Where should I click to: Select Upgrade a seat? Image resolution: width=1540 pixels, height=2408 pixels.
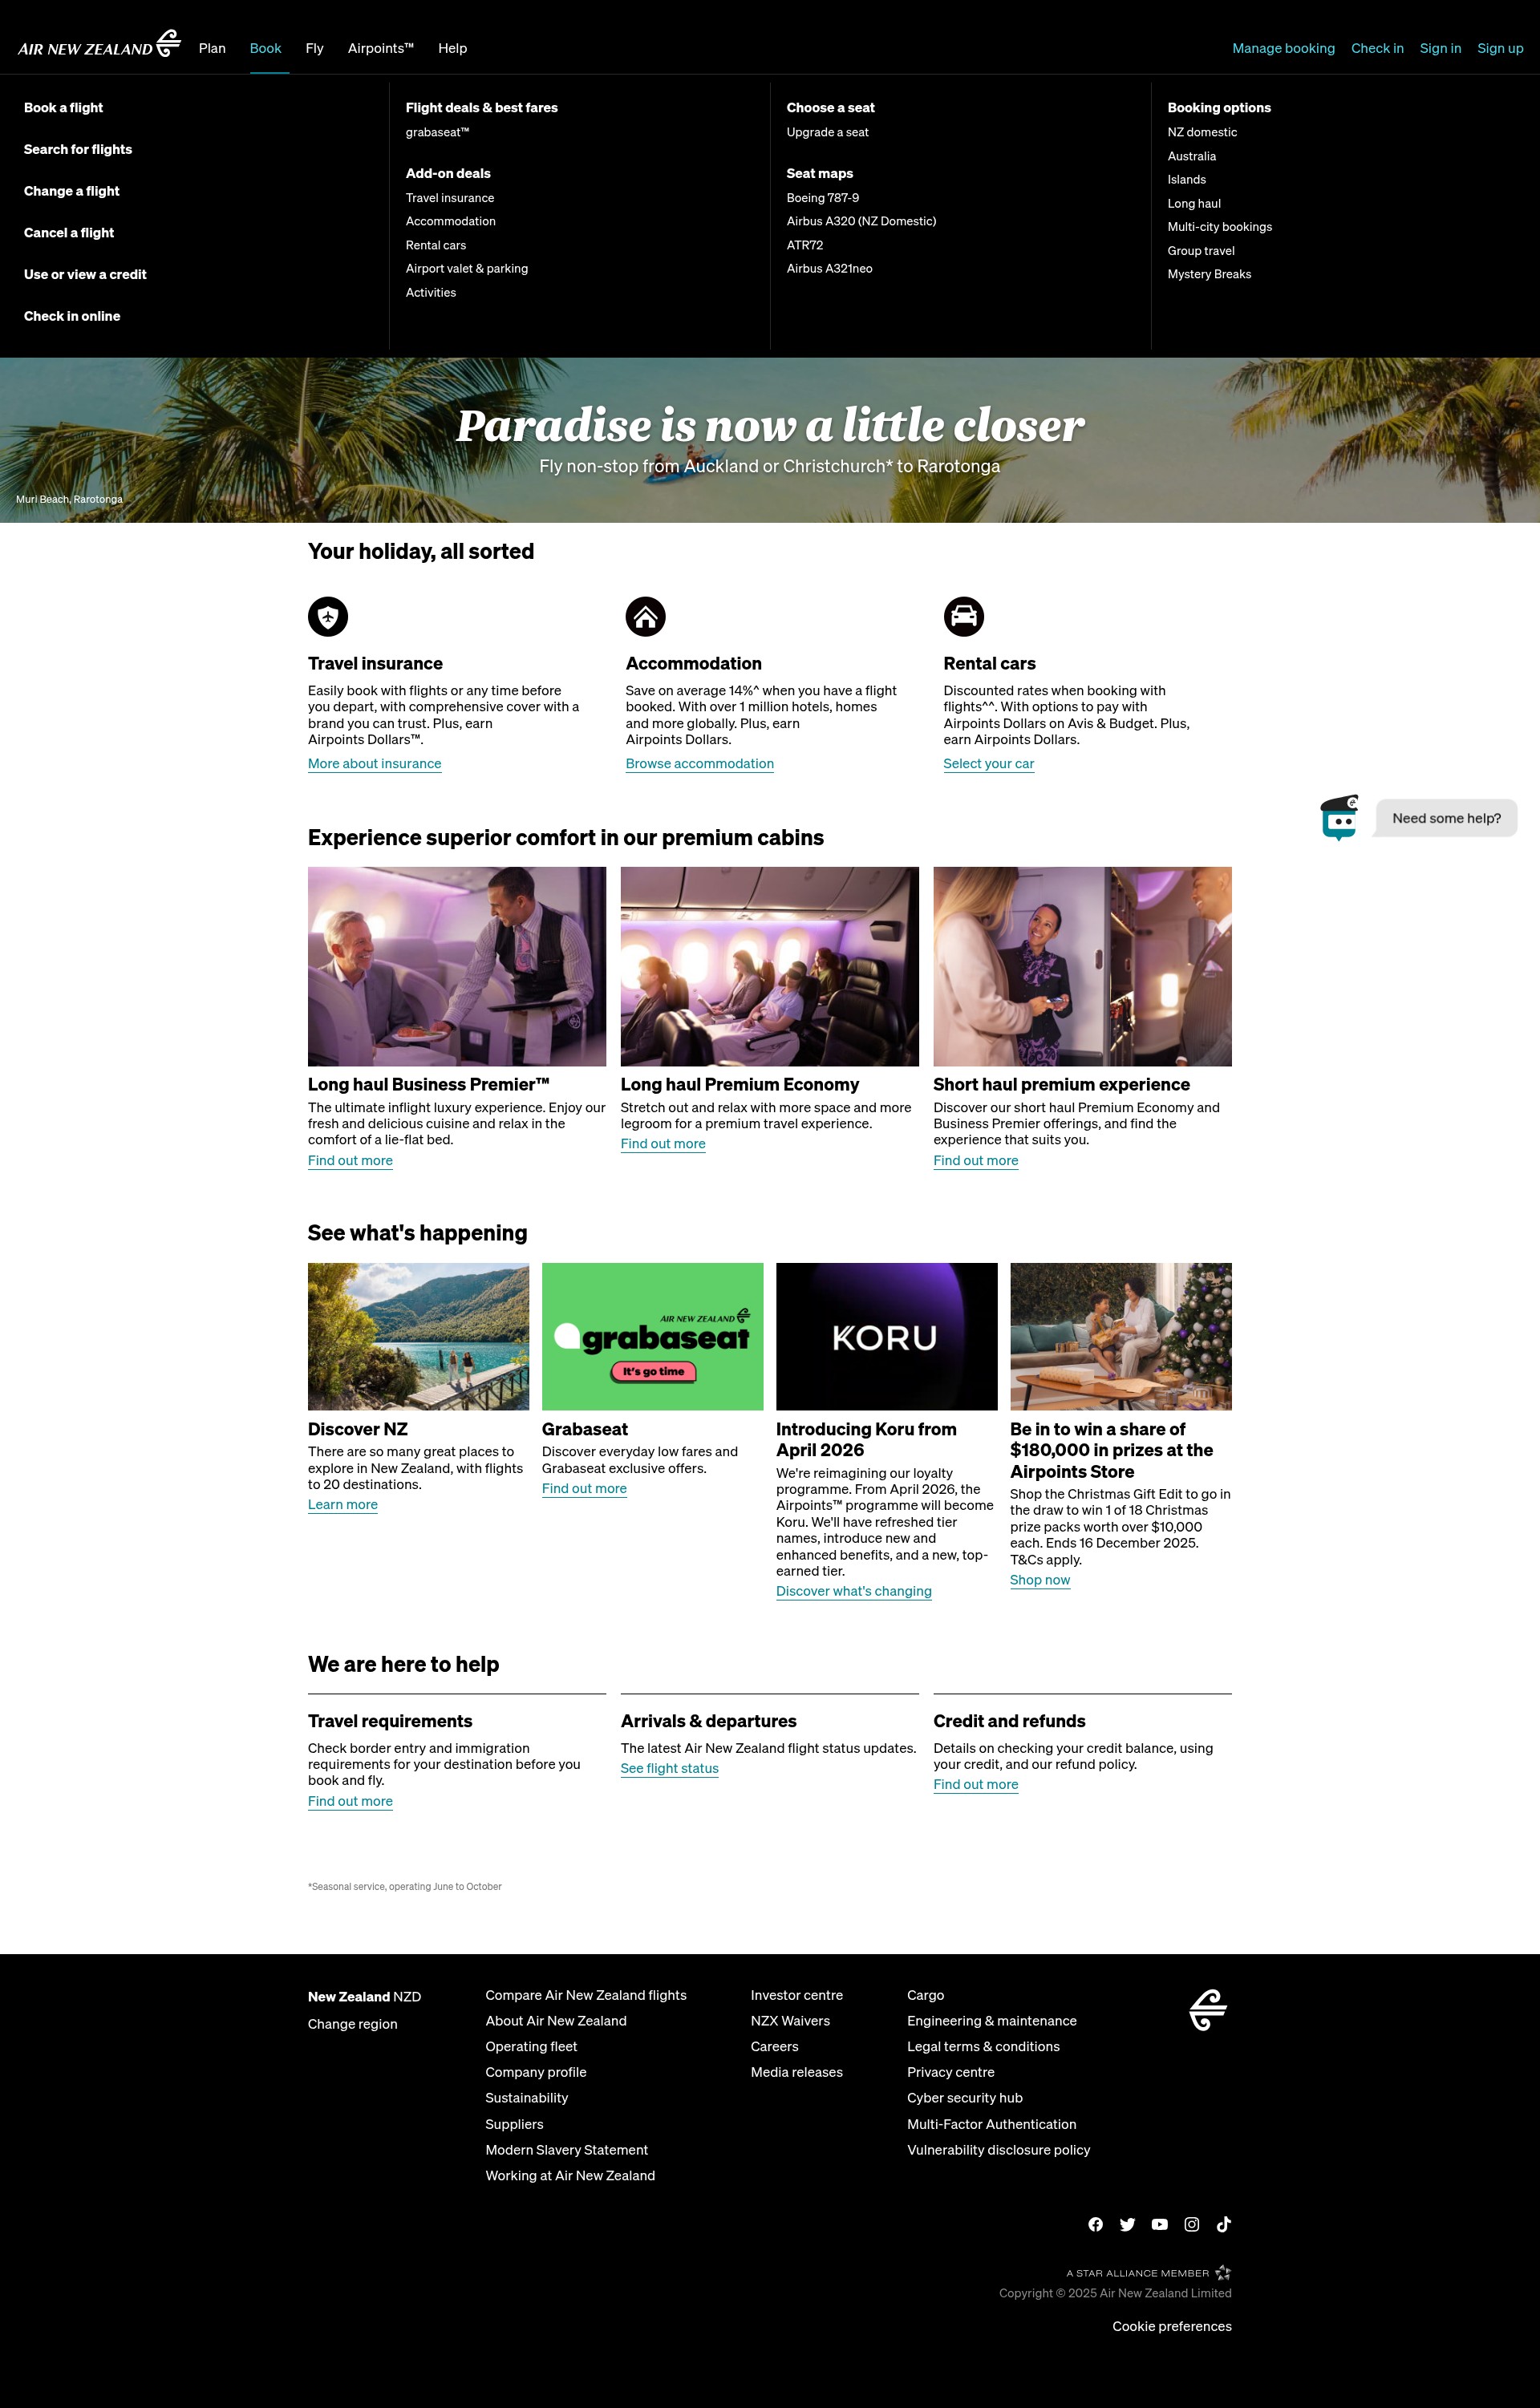tap(827, 132)
